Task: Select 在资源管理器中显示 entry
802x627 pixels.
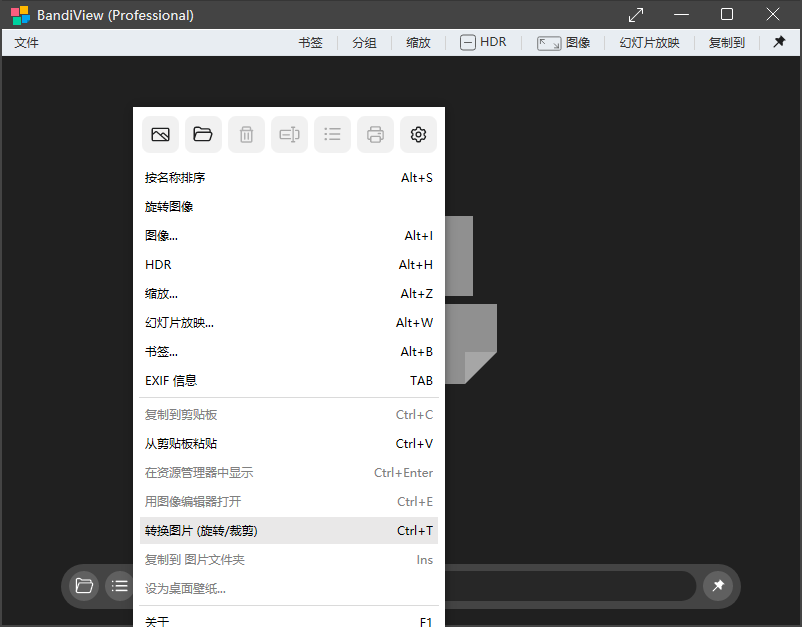Action: tap(288, 473)
